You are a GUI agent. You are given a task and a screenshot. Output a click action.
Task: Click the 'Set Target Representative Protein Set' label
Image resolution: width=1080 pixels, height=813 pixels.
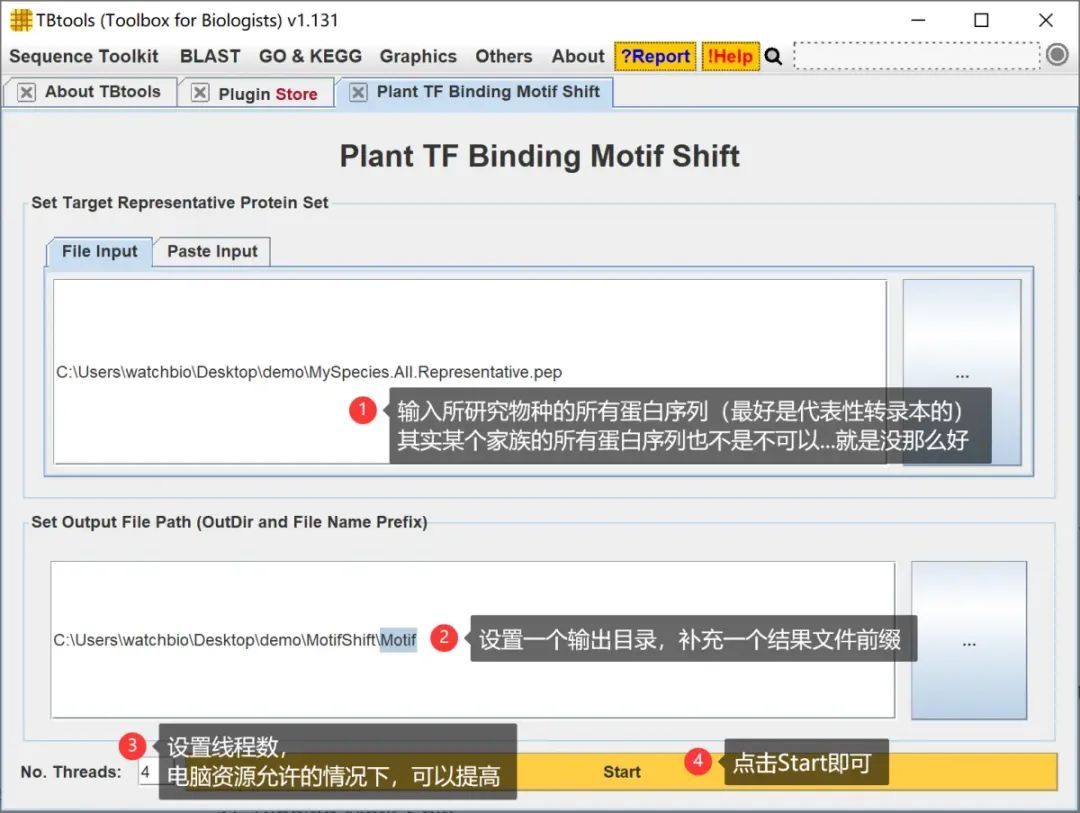click(180, 203)
